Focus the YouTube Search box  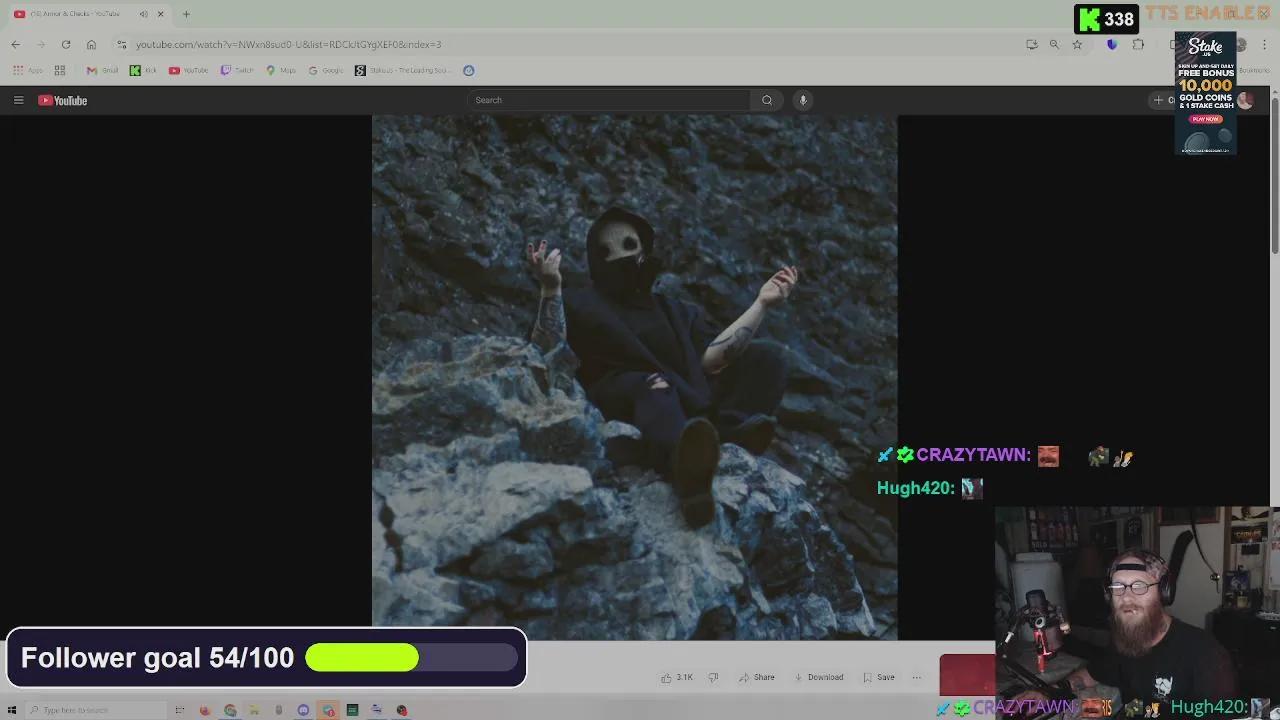coord(610,100)
